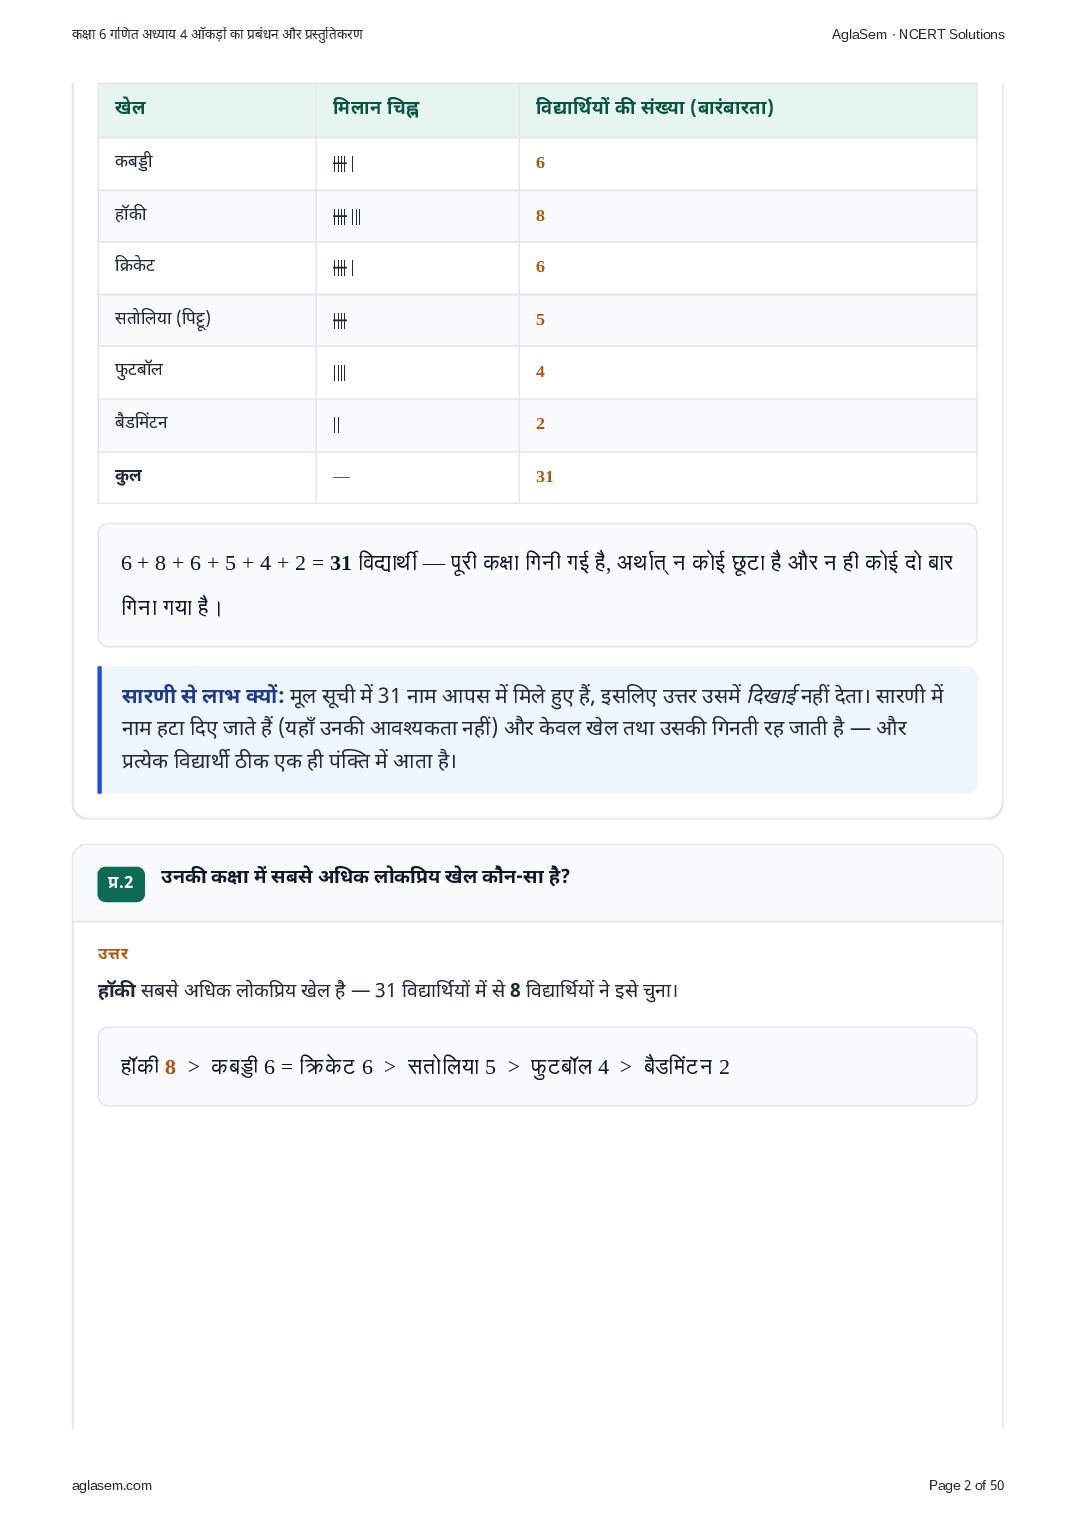
Task: Select the खेल column header
Action: click(x=130, y=108)
